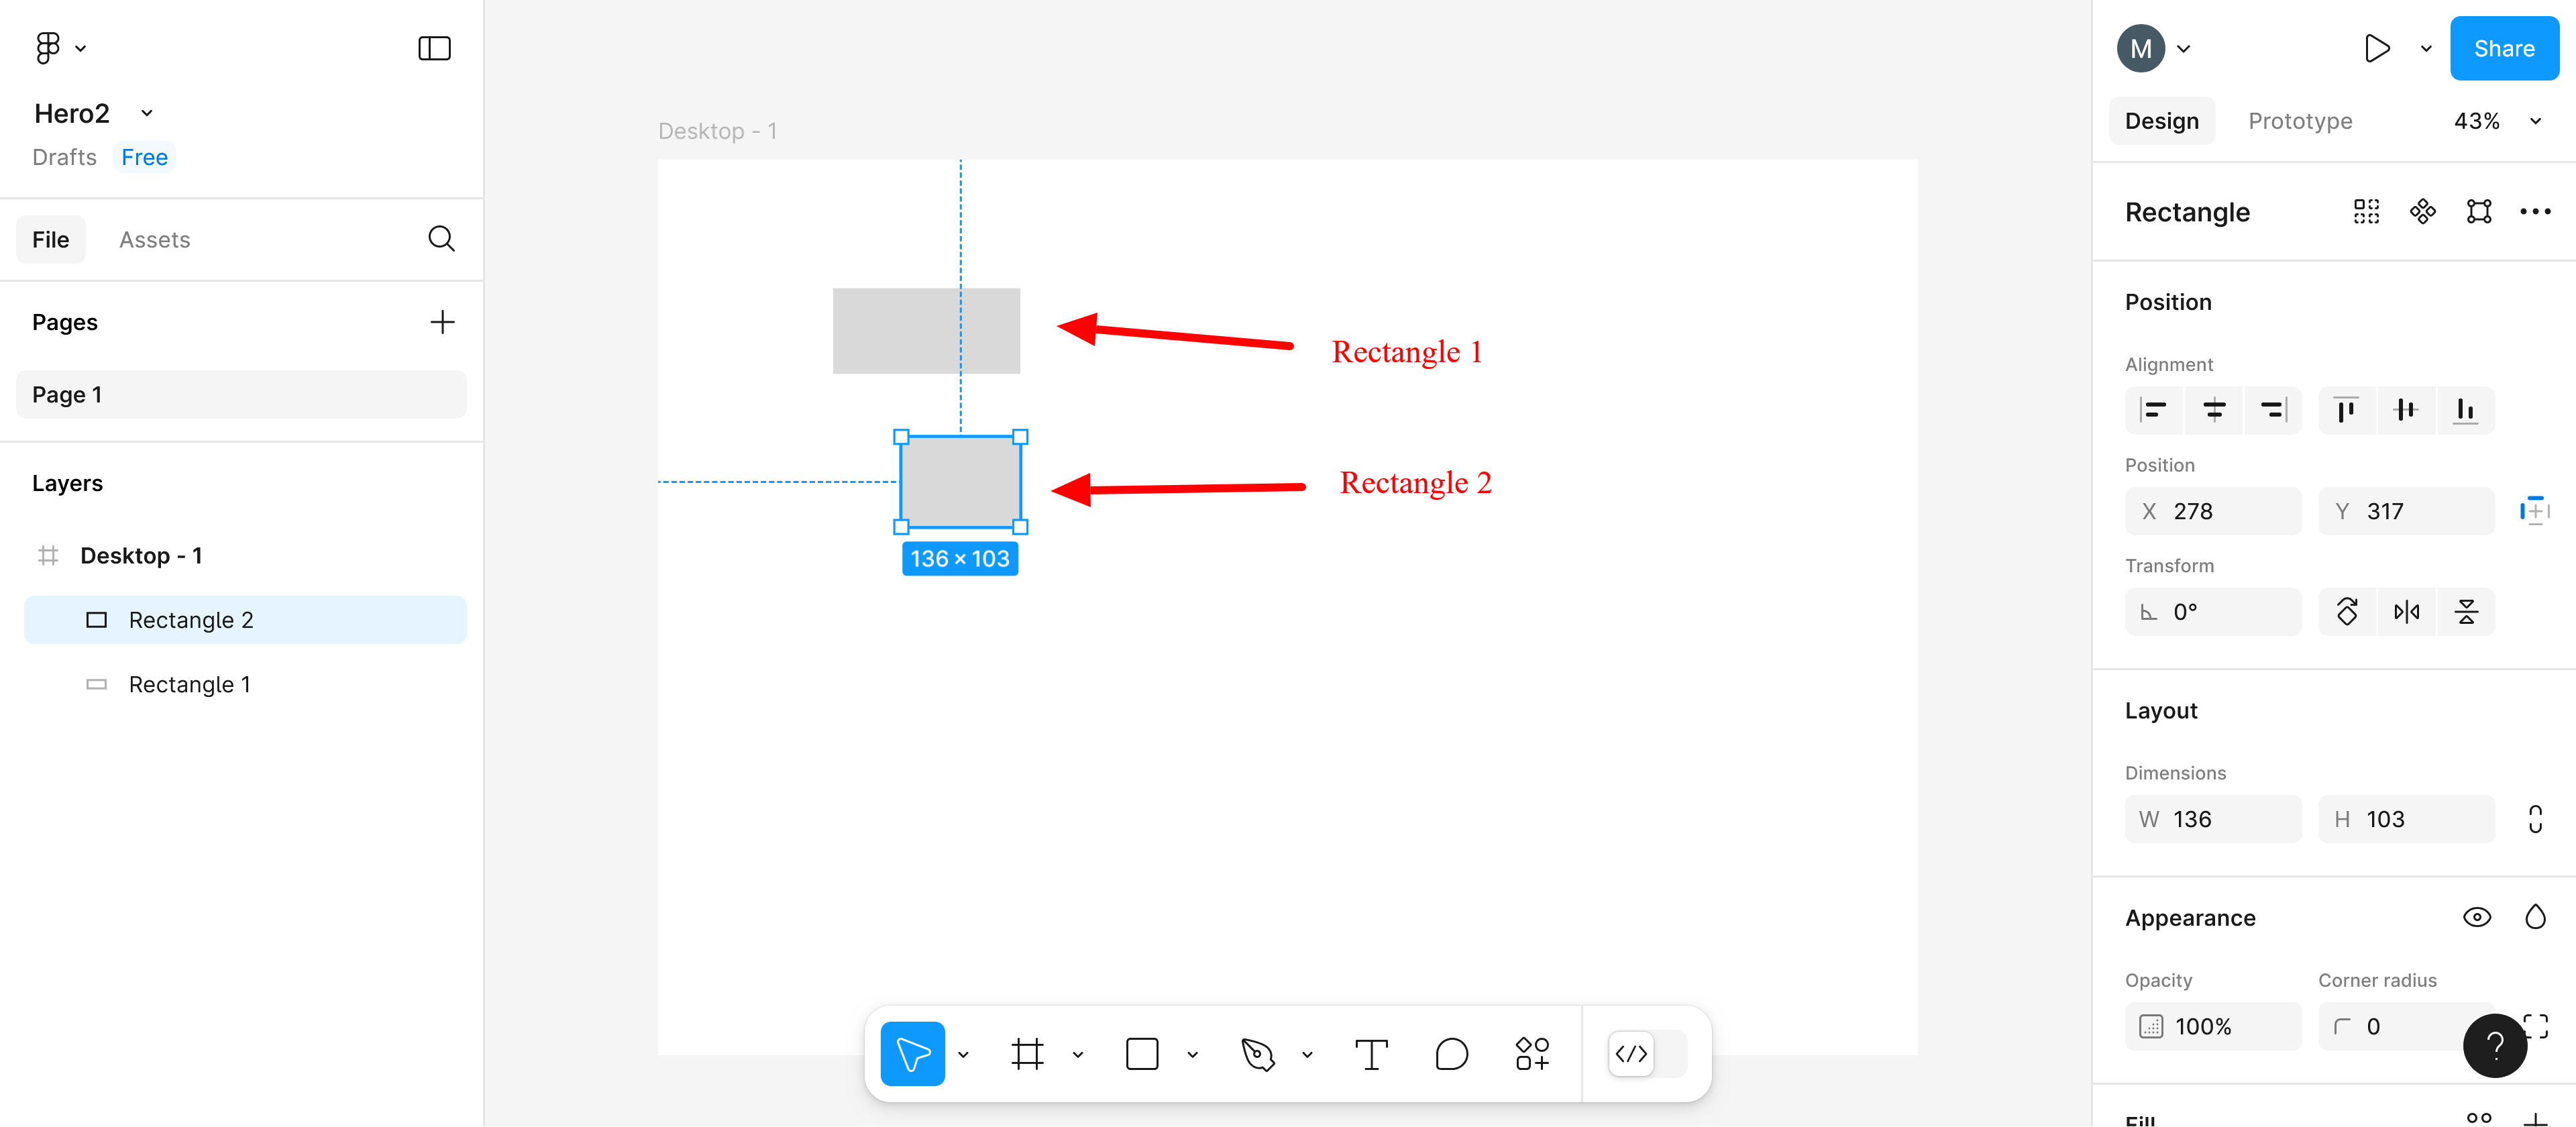The image size is (2576, 1127).
Task: Select the Rectangle shape tool
Action: click(x=1141, y=1053)
